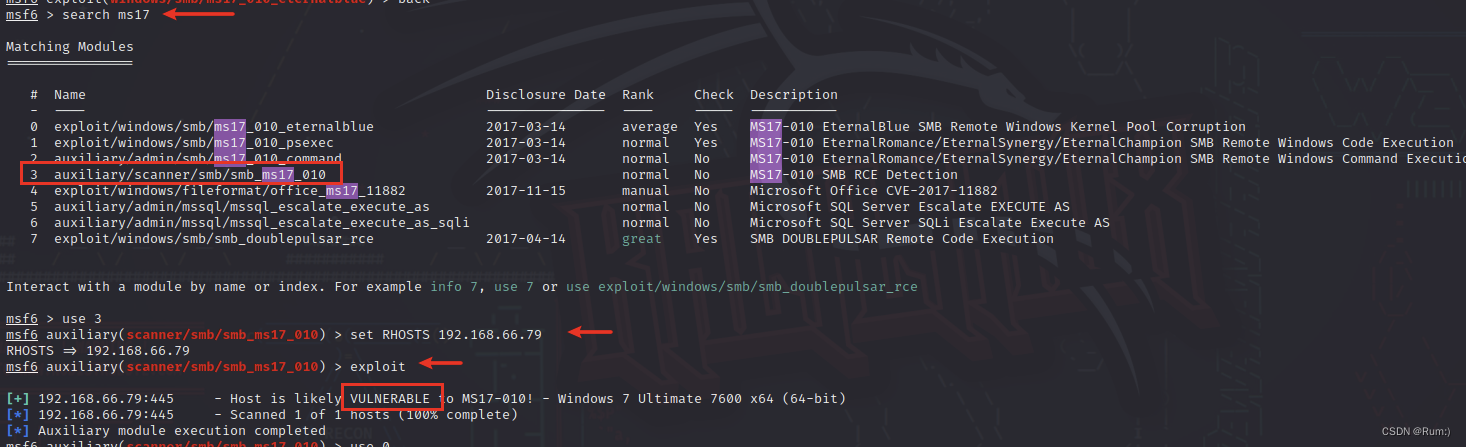Click the 'RHOSTS ⇒ 192.168.66.79' output line
Viewport: 1466px width, 447px height.
pos(98,351)
